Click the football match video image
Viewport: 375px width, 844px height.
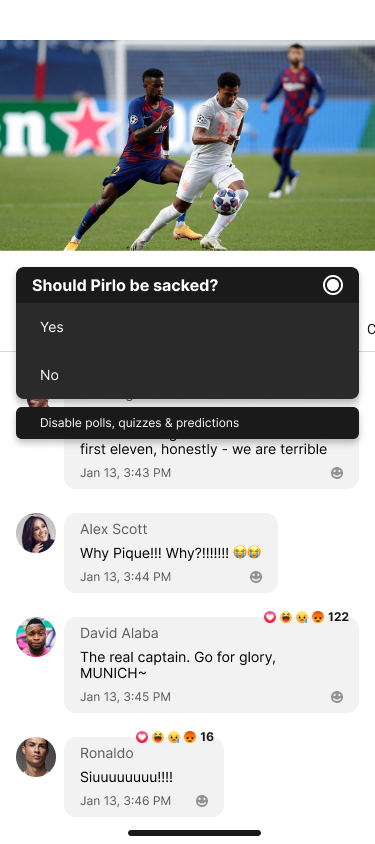pyautogui.click(x=187, y=145)
